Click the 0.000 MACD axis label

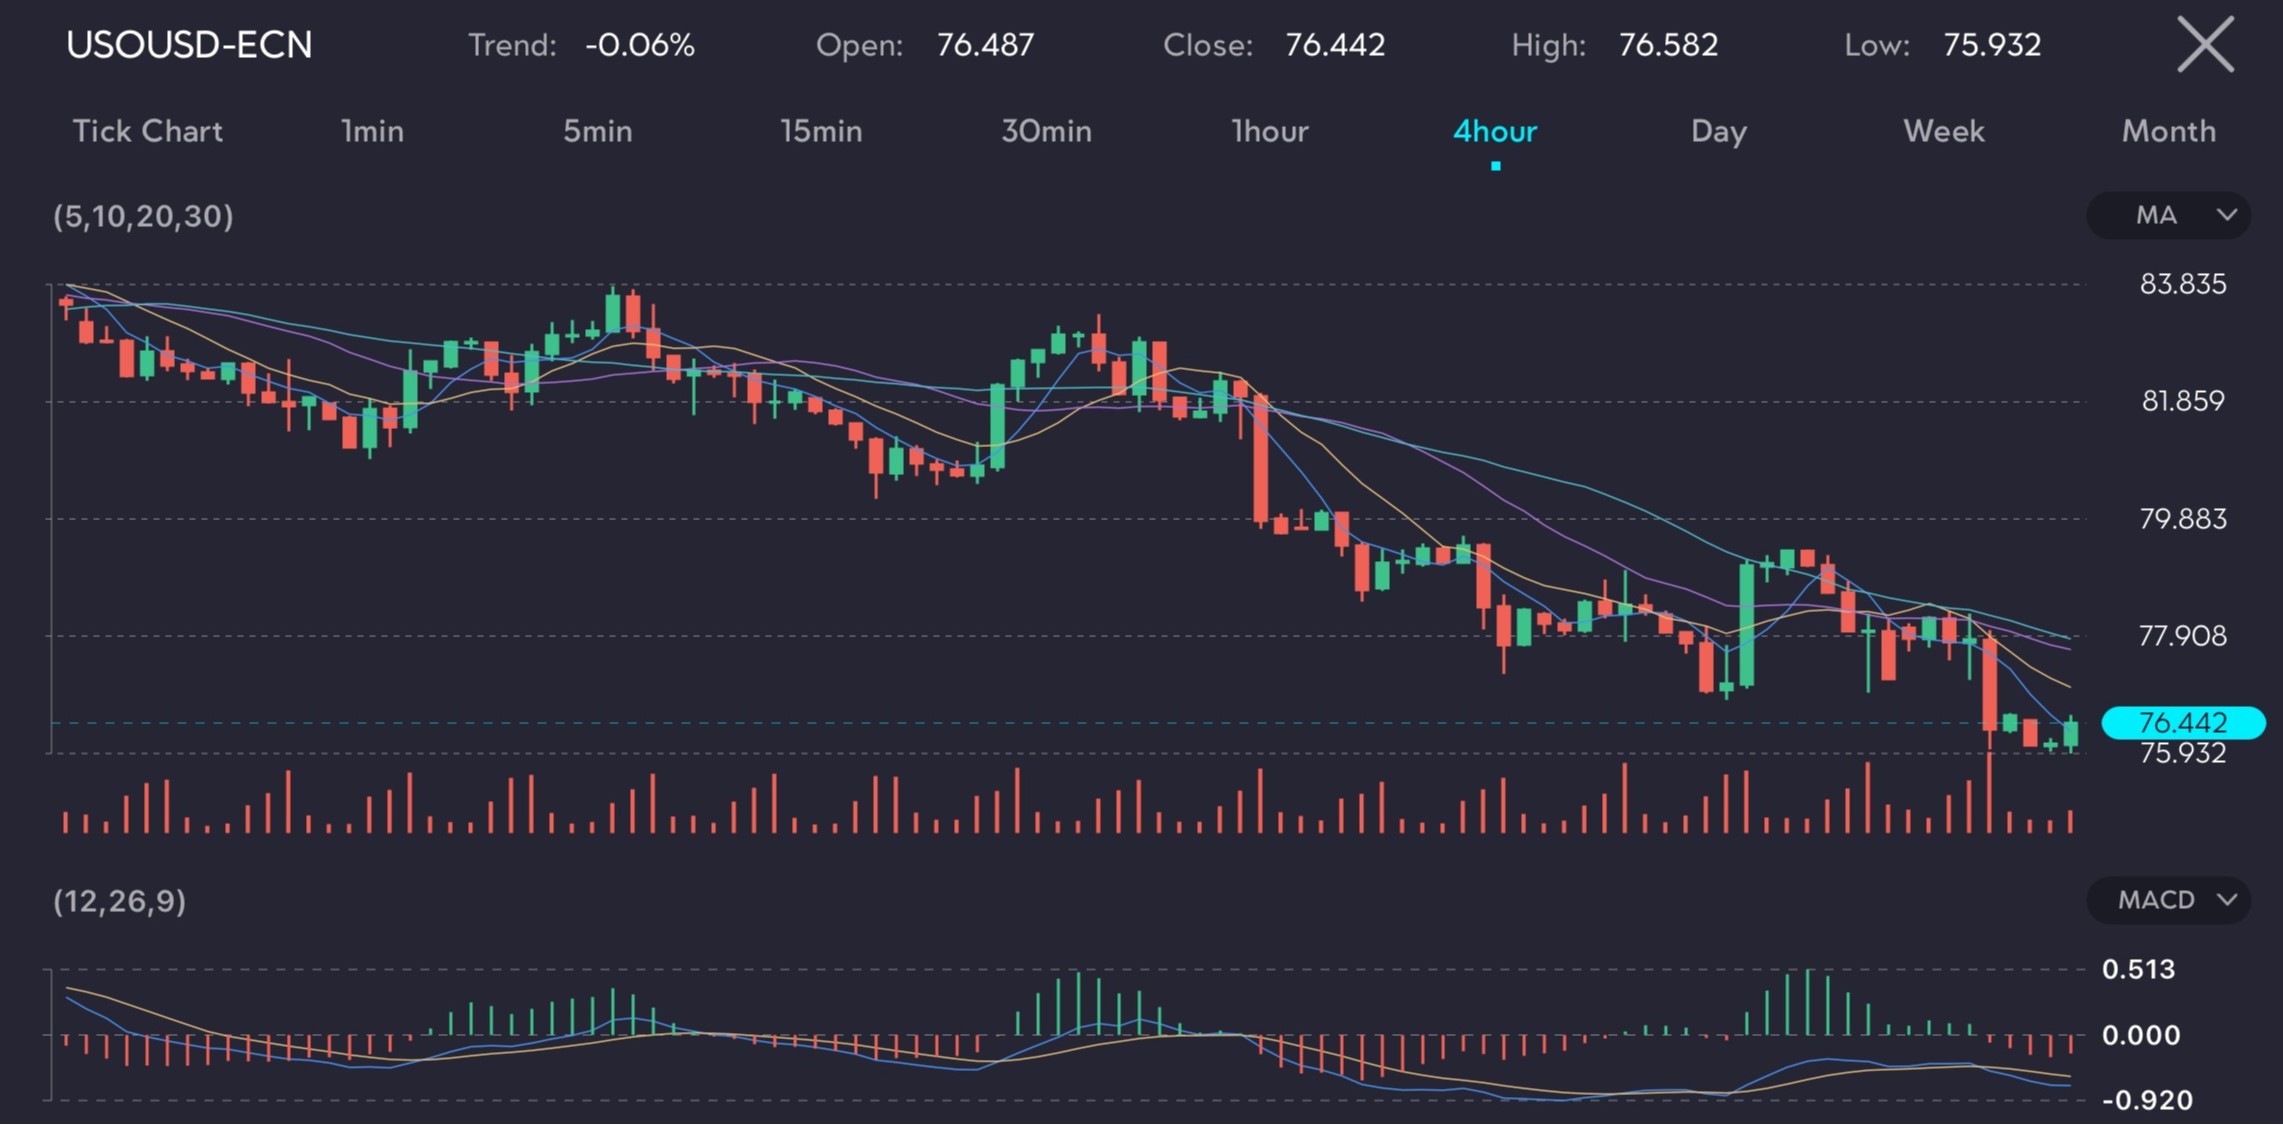pyautogui.click(x=2141, y=1035)
